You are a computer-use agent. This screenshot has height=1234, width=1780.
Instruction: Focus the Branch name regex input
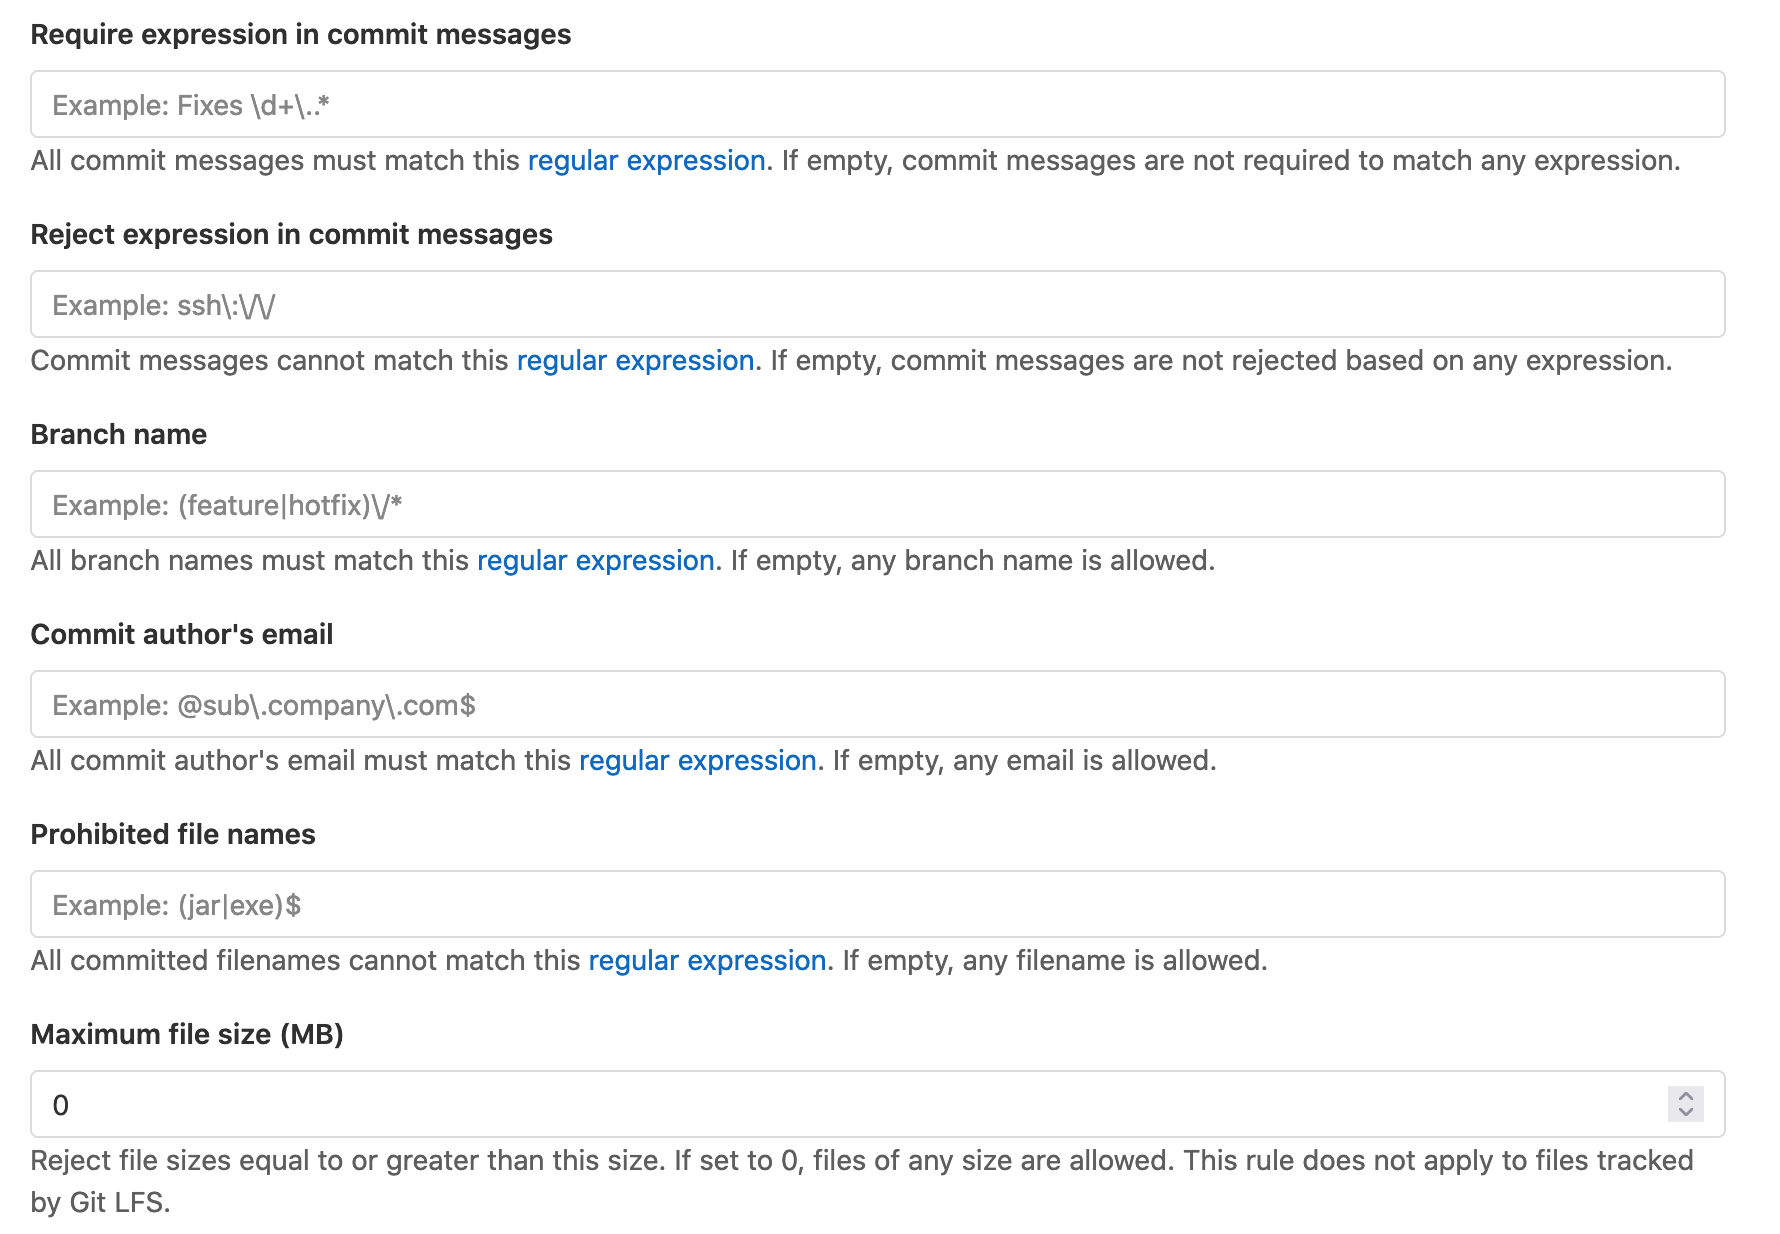pyautogui.click(x=877, y=504)
